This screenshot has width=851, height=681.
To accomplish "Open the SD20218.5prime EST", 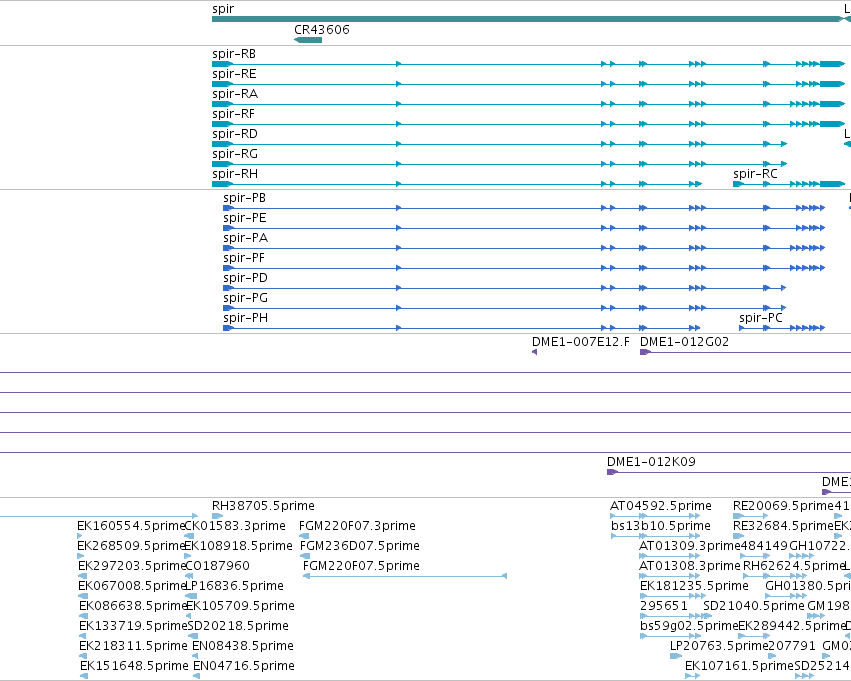I will (x=238, y=626).
